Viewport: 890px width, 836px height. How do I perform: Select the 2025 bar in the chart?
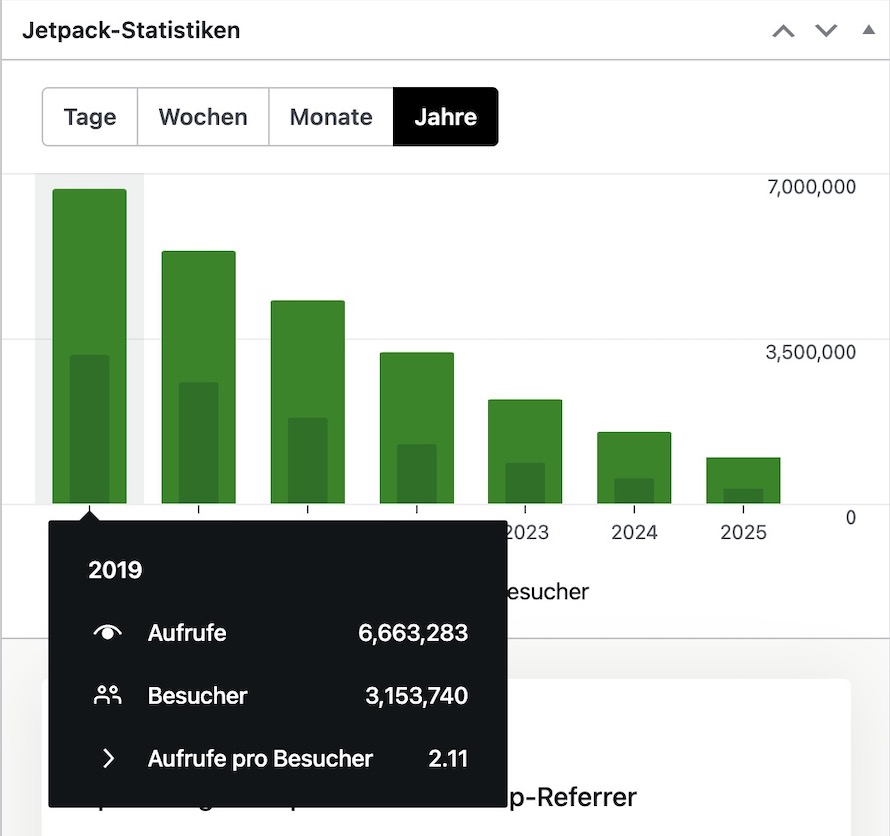(x=743, y=480)
